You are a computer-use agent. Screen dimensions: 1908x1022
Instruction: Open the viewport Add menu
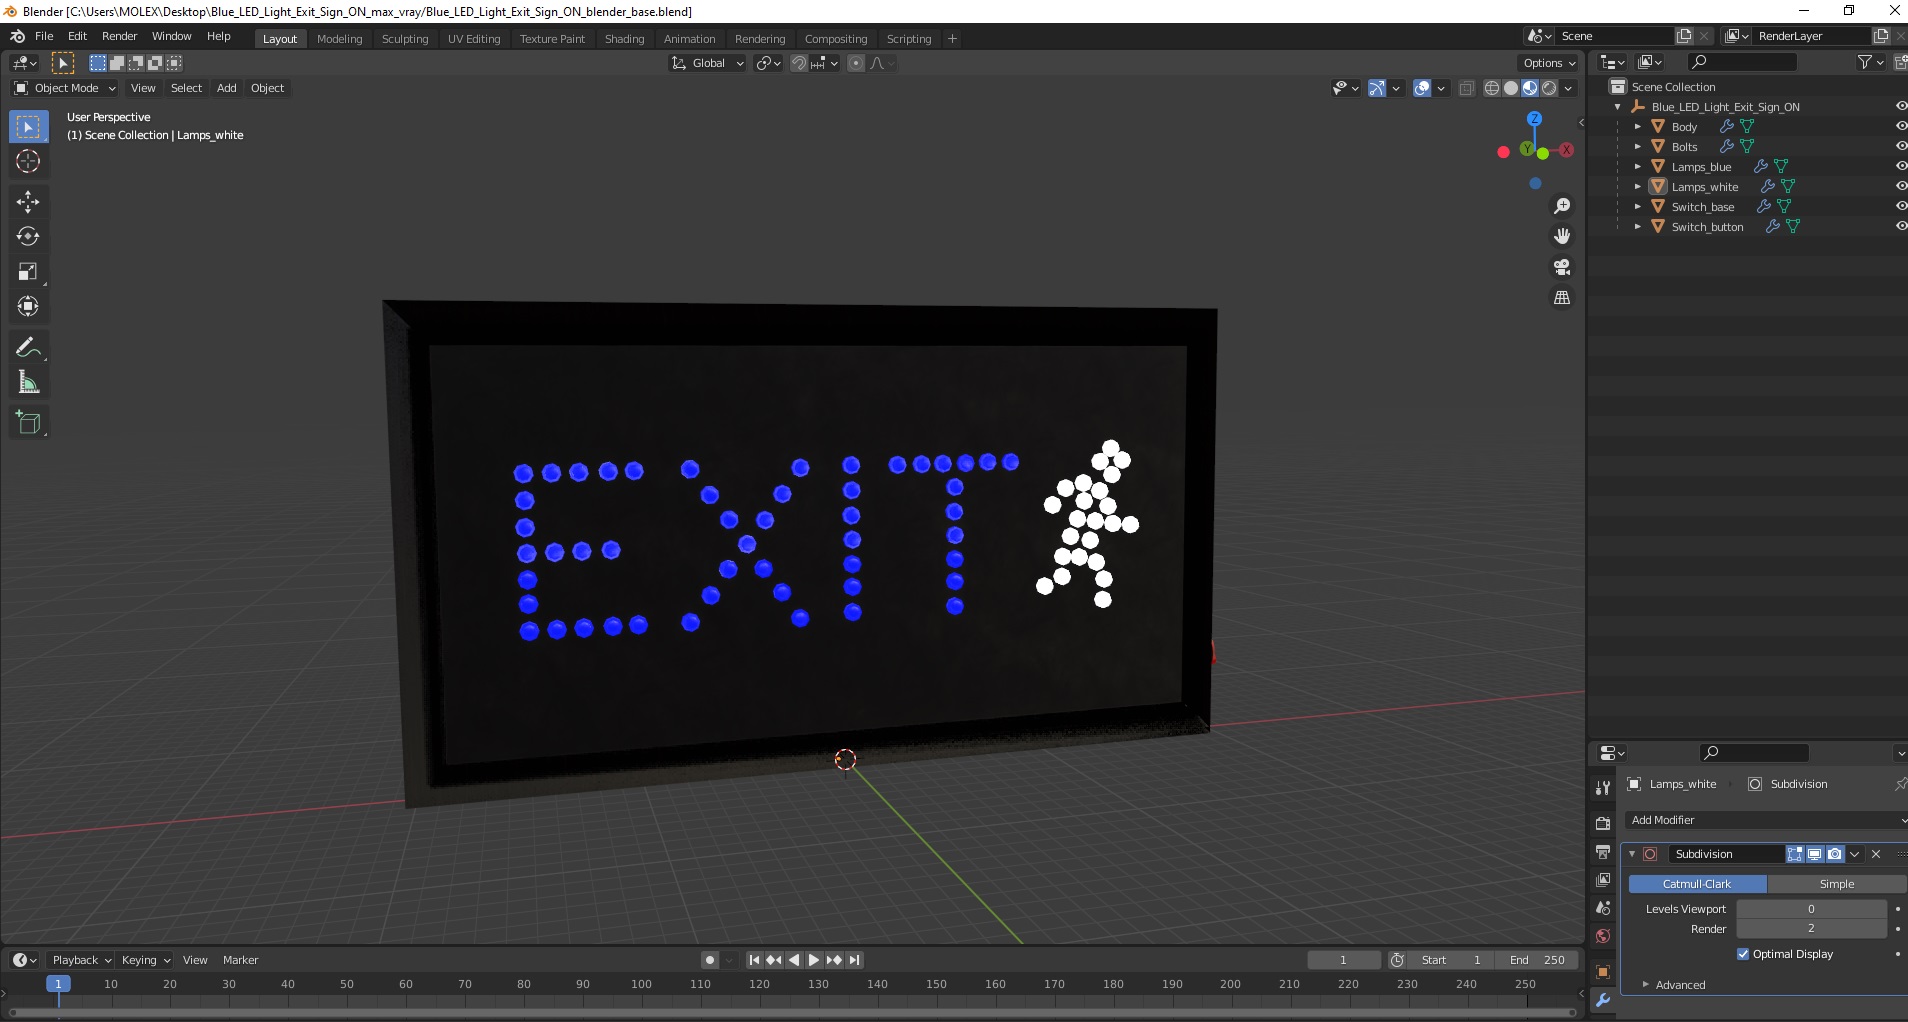tap(227, 88)
